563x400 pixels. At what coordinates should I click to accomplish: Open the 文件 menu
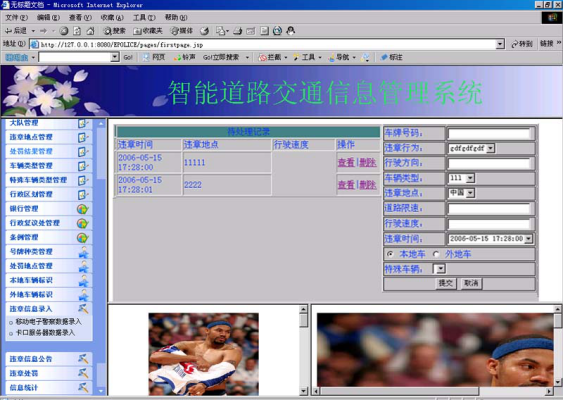tap(16, 17)
